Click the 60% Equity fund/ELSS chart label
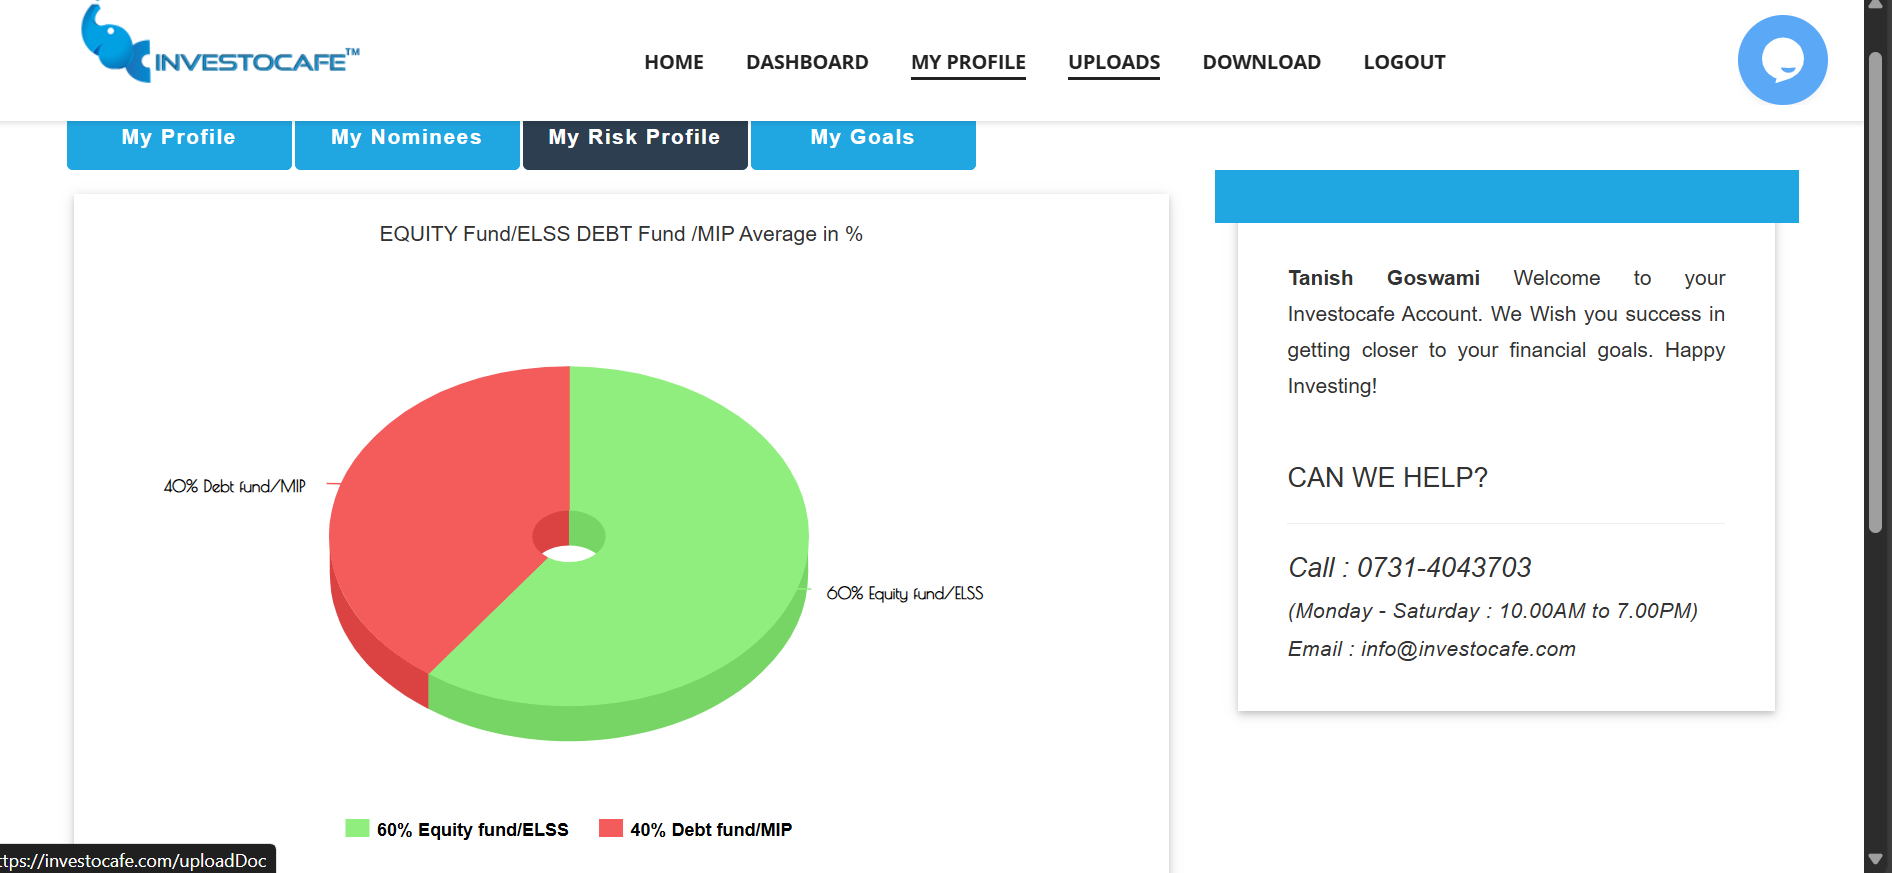1892x873 pixels. [904, 593]
